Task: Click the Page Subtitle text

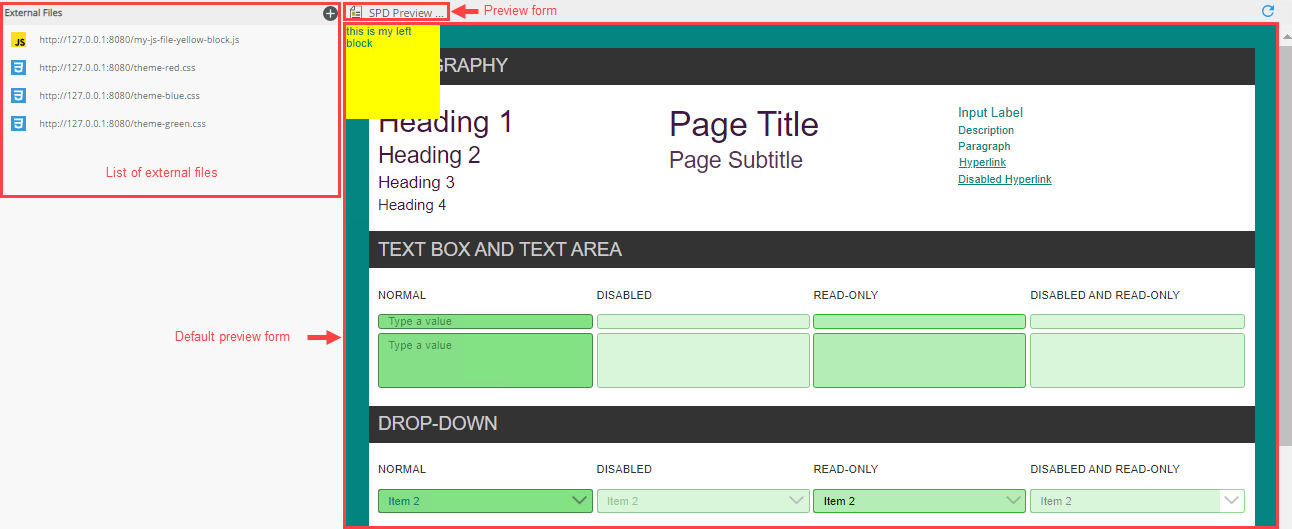Action: pyautogui.click(x=736, y=160)
